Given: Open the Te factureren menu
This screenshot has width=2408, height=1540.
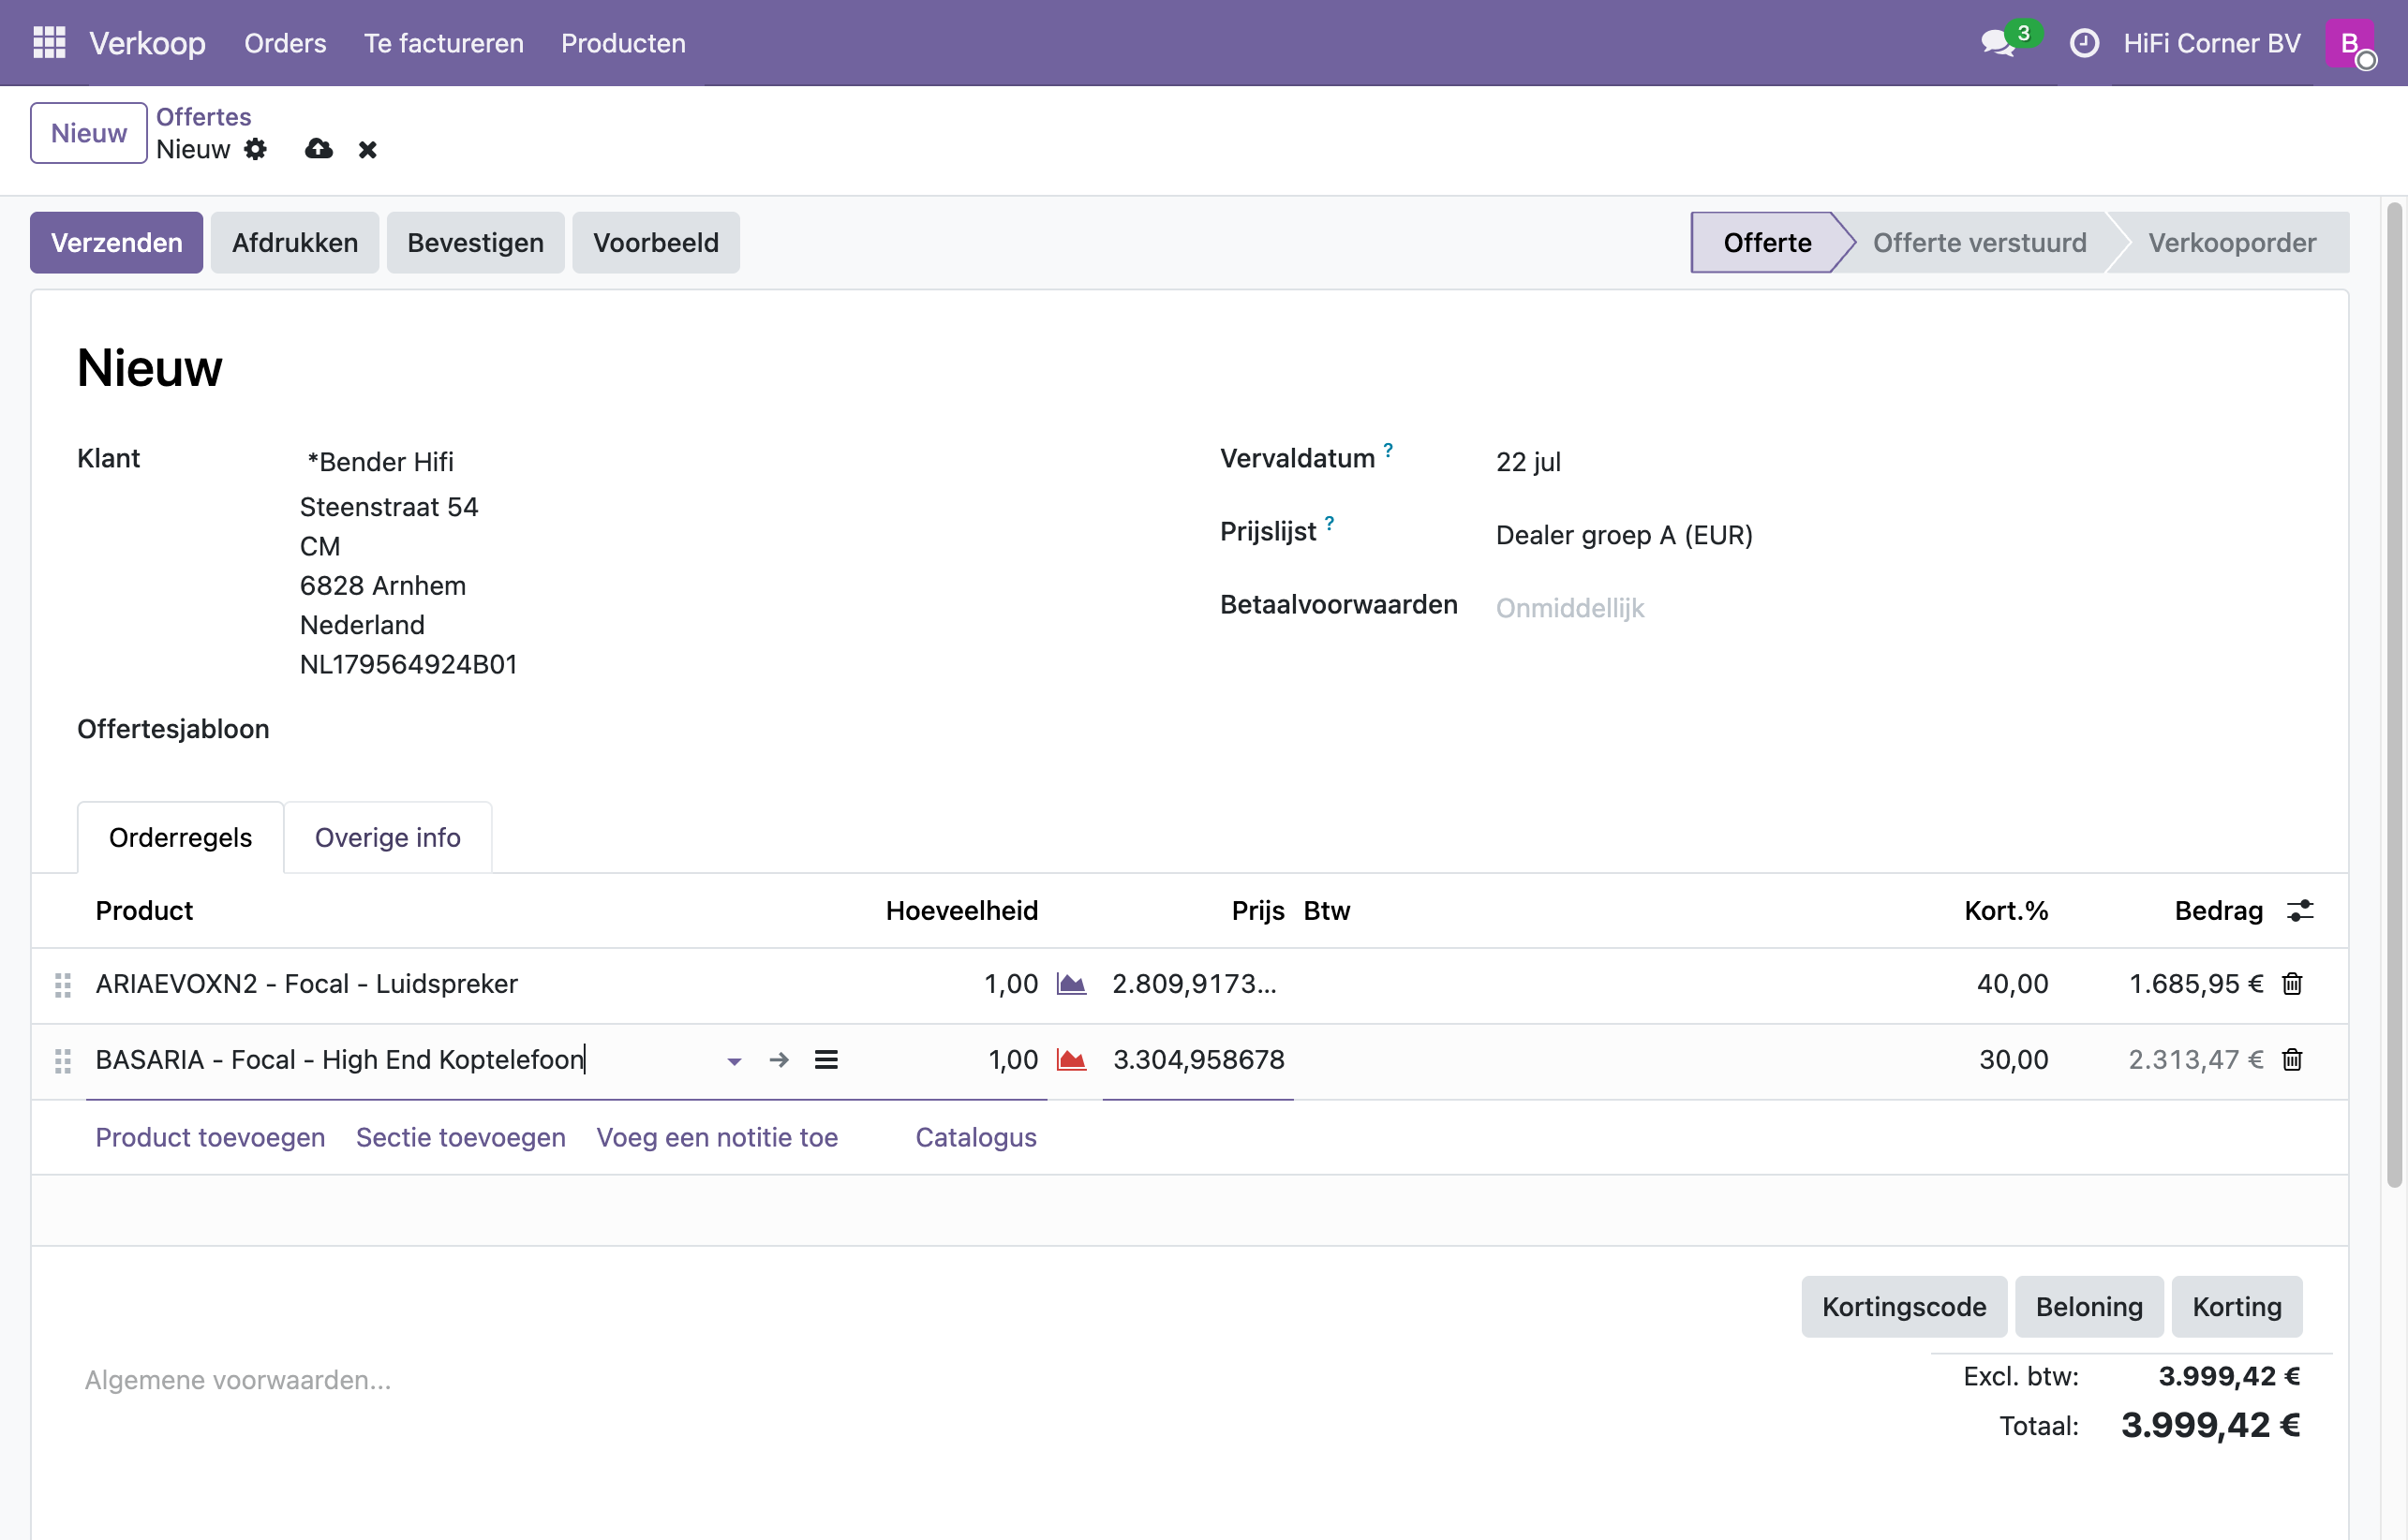Looking at the screenshot, I should [x=443, y=43].
